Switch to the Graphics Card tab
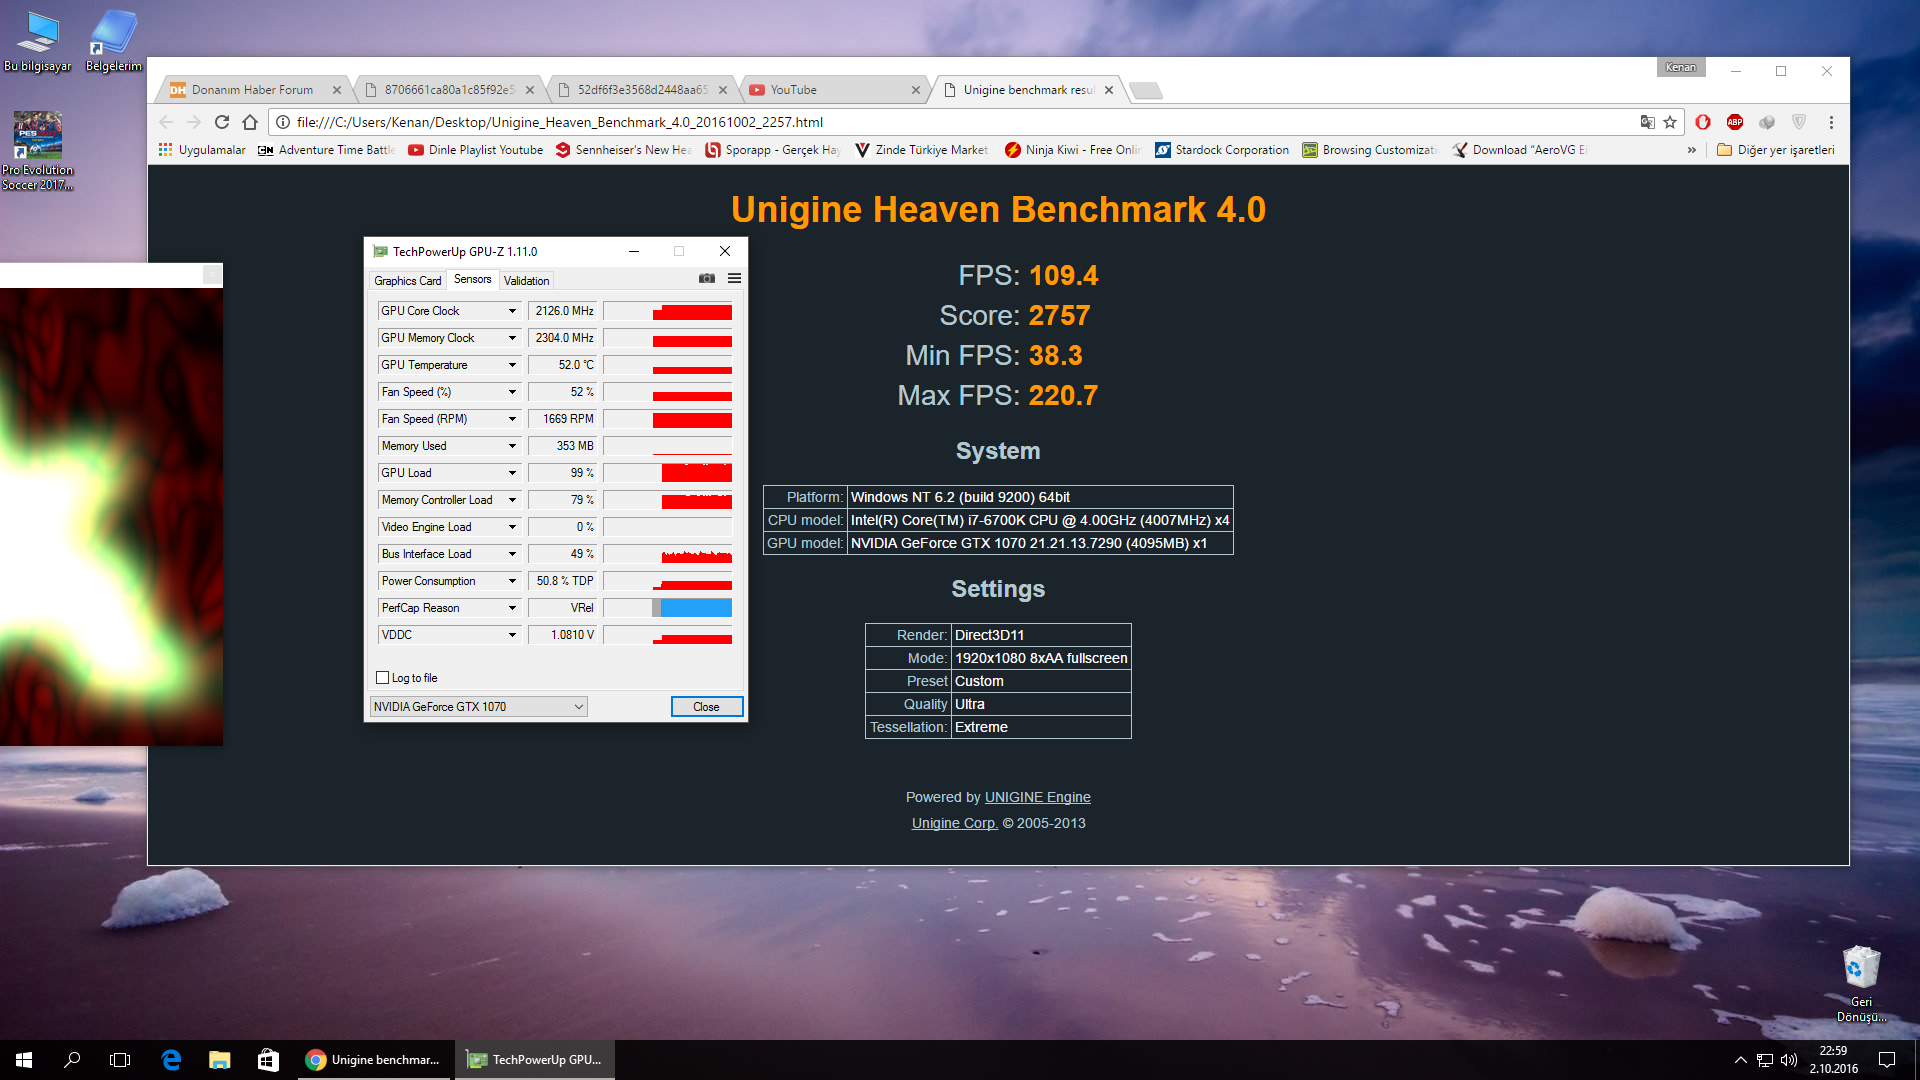Viewport: 1920px width, 1080px height. coord(407,281)
